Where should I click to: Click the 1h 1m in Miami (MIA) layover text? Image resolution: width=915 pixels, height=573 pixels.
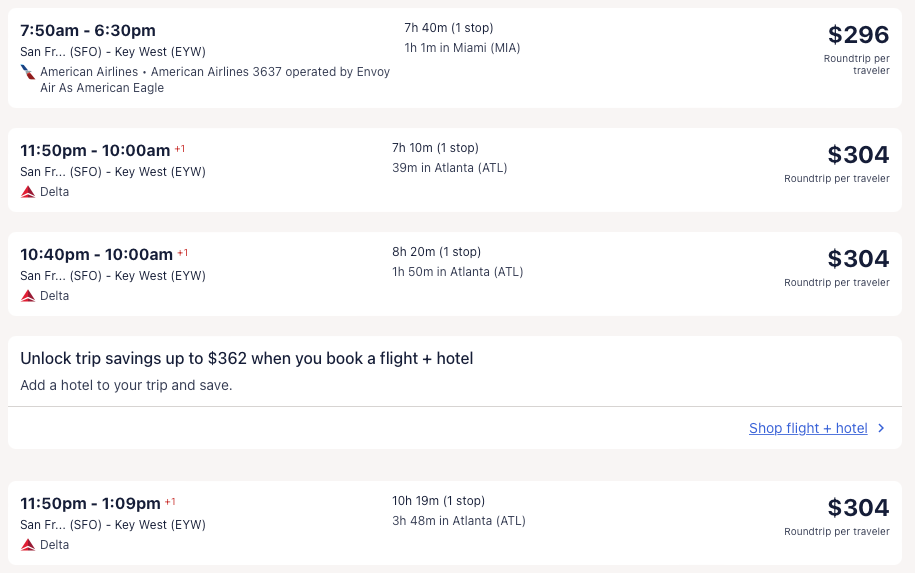[x=462, y=48]
